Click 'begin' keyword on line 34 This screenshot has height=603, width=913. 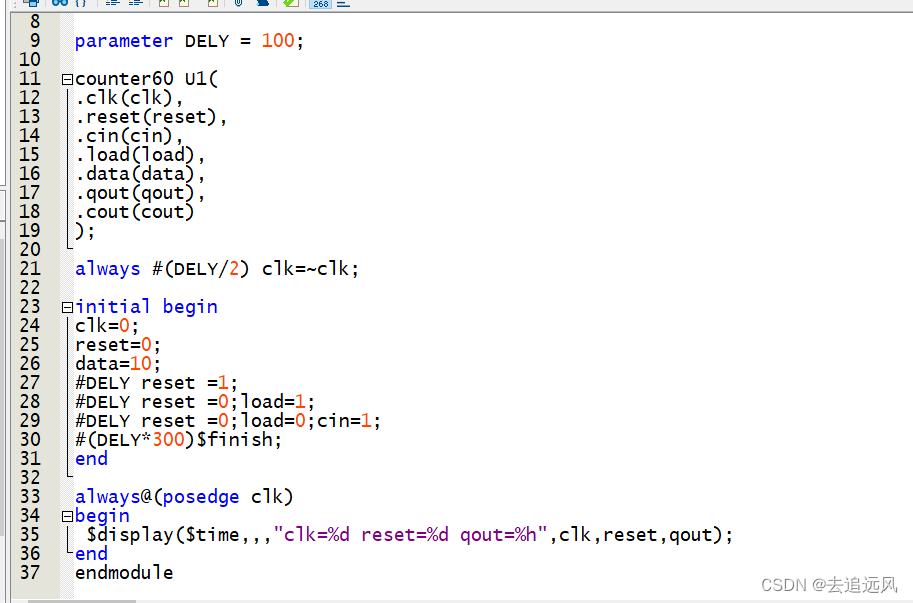[102, 516]
